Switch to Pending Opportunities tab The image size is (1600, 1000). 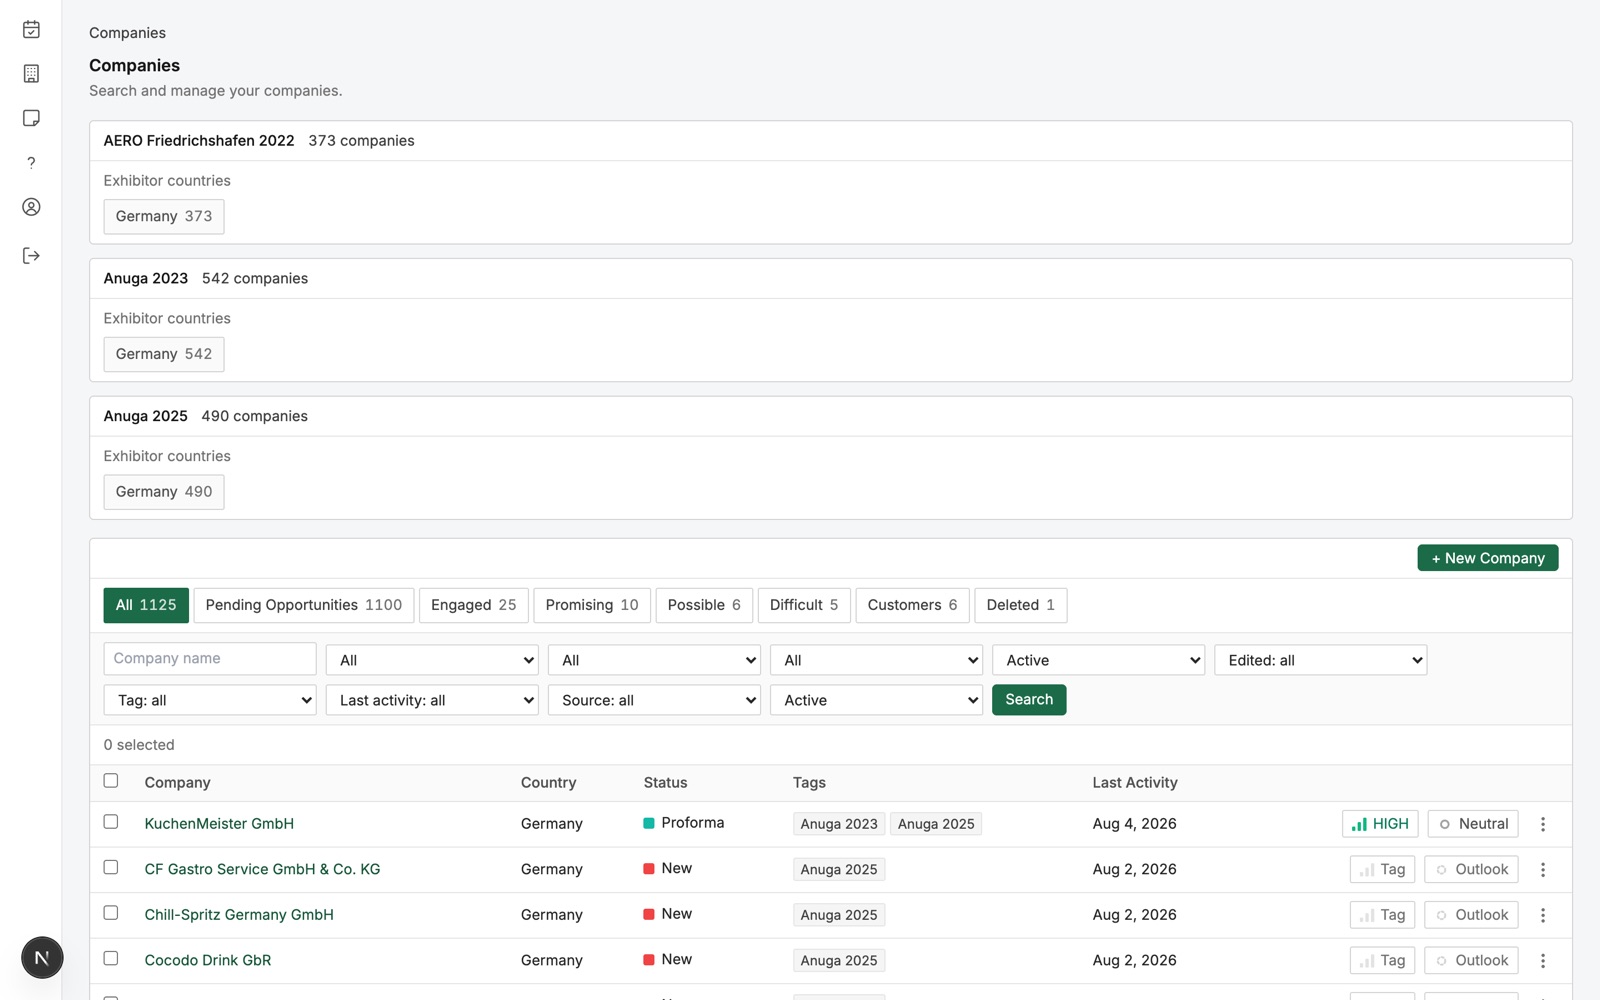(304, 605)
